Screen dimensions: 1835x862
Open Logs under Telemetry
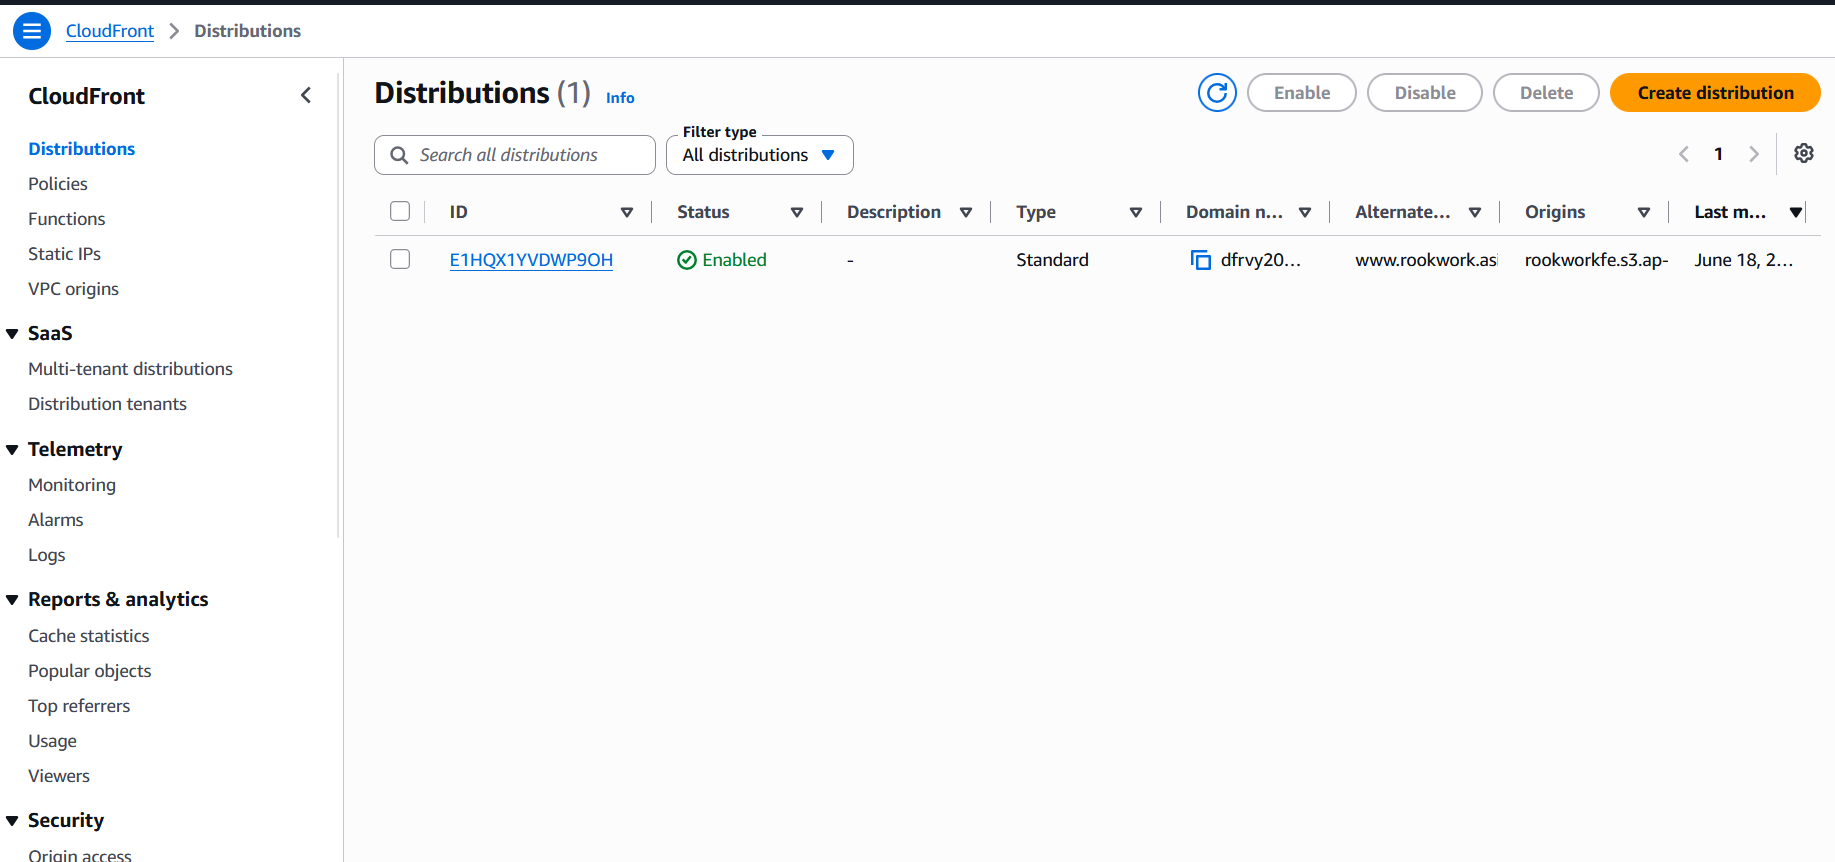(x=47, y=555)
